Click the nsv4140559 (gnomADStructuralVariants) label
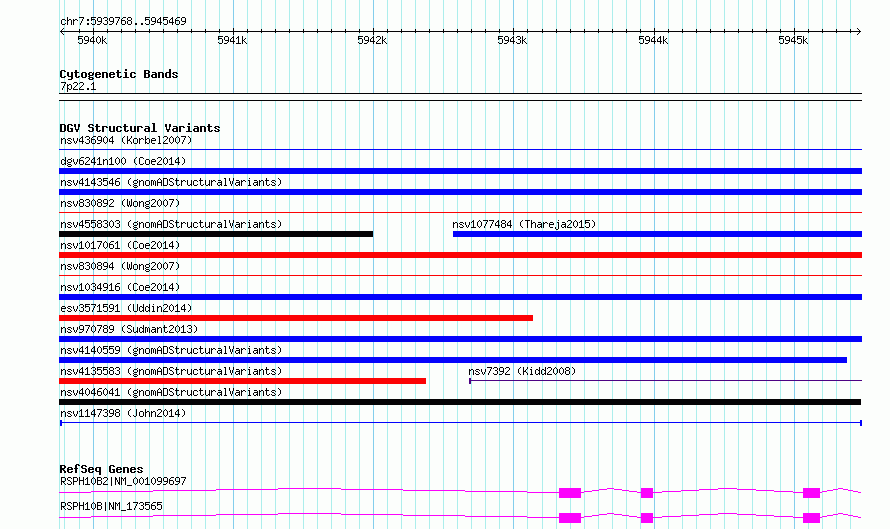The height and width of the screenshot is (529, 890). [x=171, y=350]
